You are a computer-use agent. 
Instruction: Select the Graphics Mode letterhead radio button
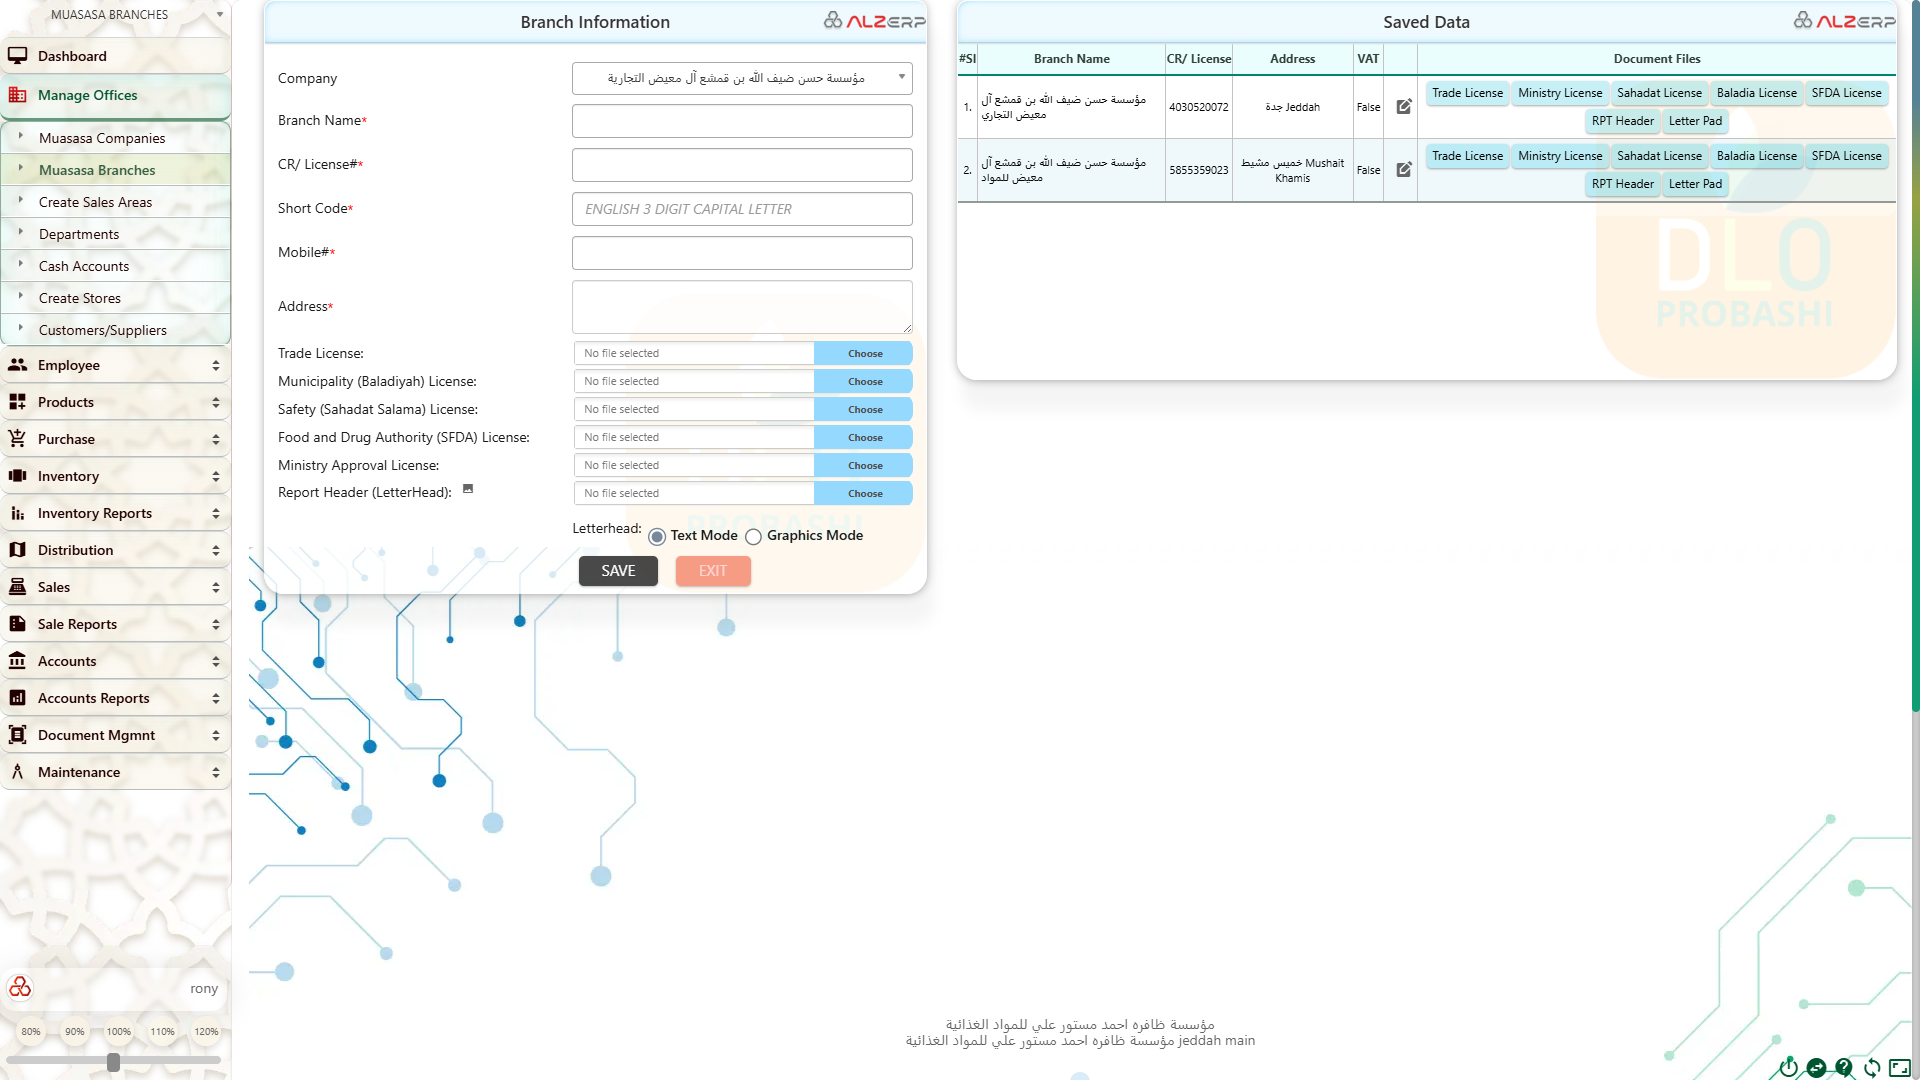tap(753, 537)
